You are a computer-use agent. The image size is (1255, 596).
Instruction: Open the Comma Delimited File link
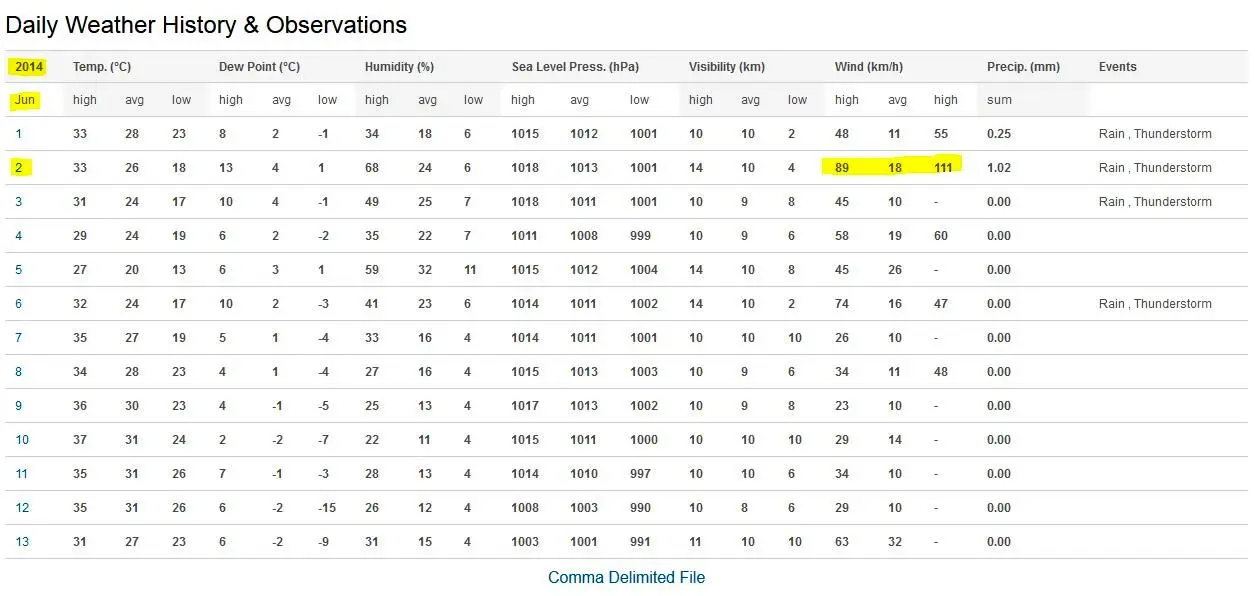626,577
